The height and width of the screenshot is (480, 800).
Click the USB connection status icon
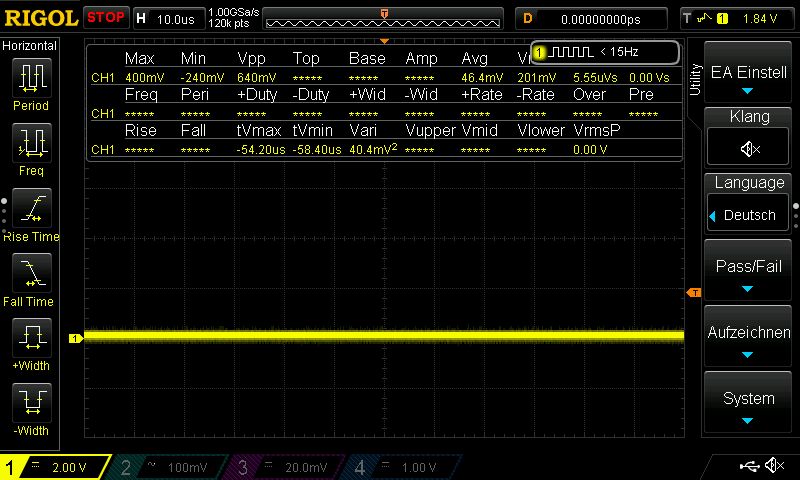748,466
